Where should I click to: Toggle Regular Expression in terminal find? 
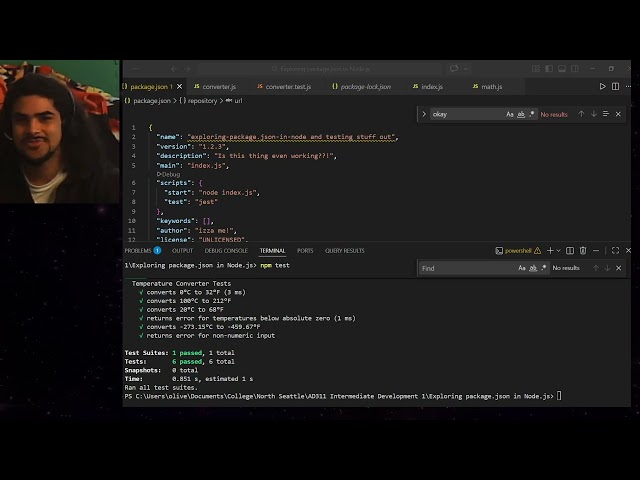[543, 268]
